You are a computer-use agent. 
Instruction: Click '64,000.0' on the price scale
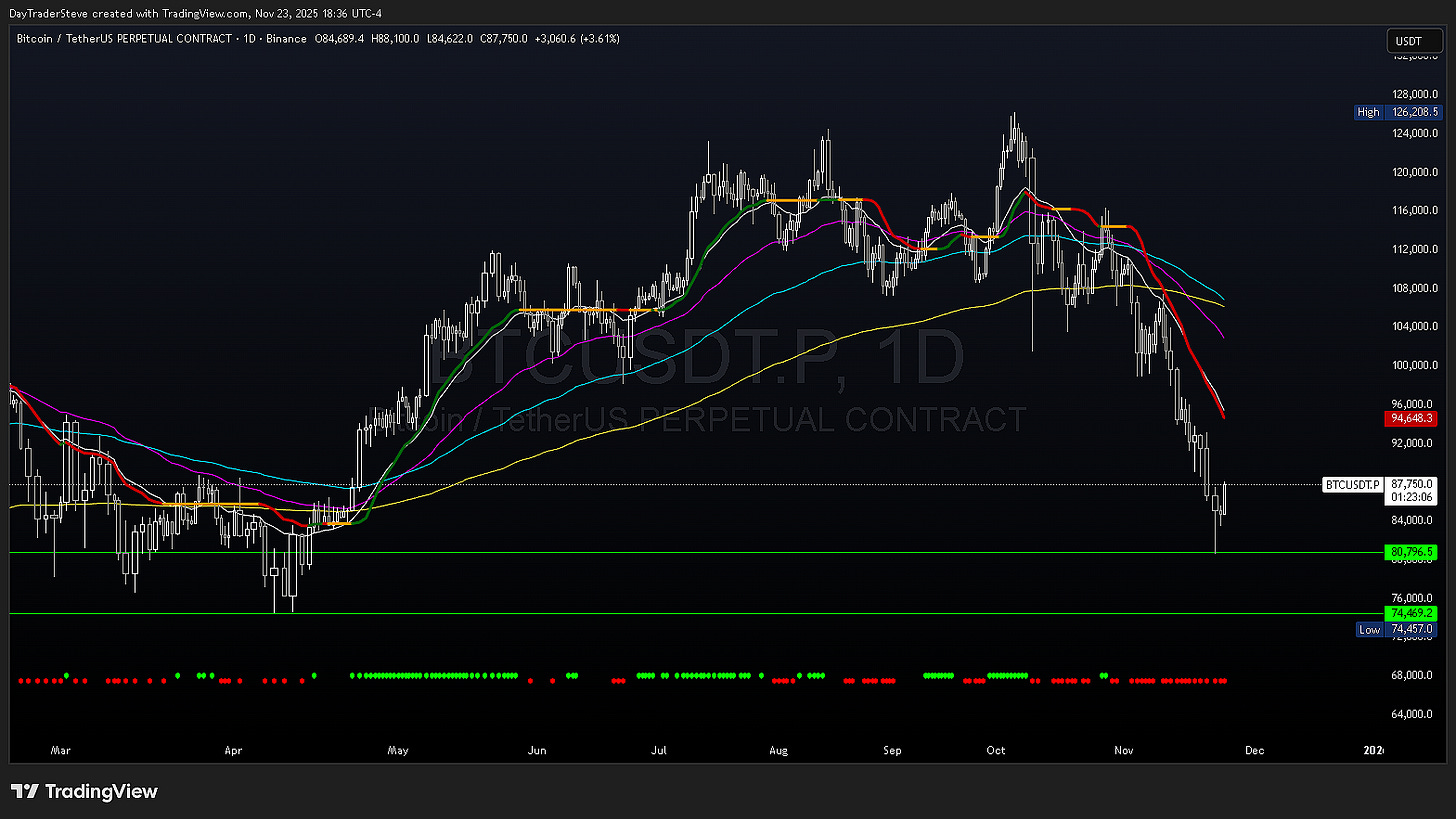click(x=1412, y=714)
